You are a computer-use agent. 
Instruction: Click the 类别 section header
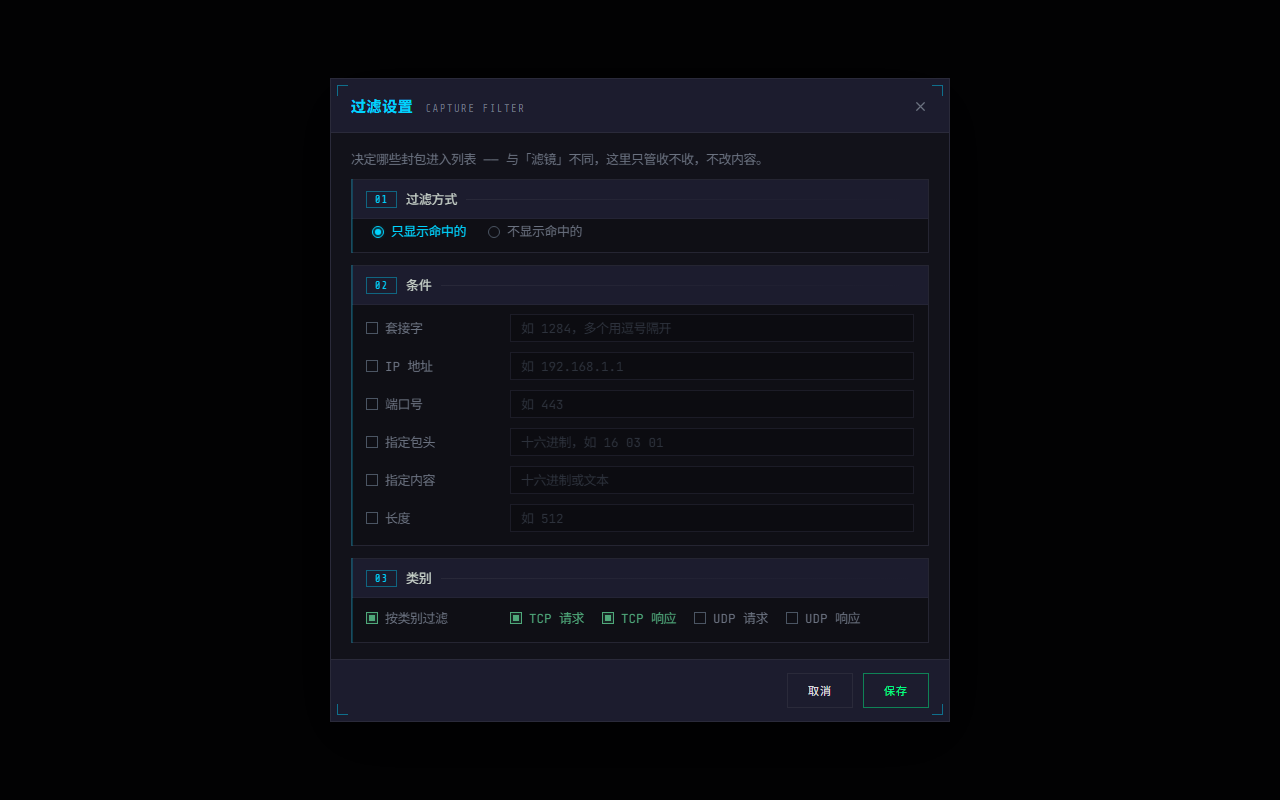[640, 578]
